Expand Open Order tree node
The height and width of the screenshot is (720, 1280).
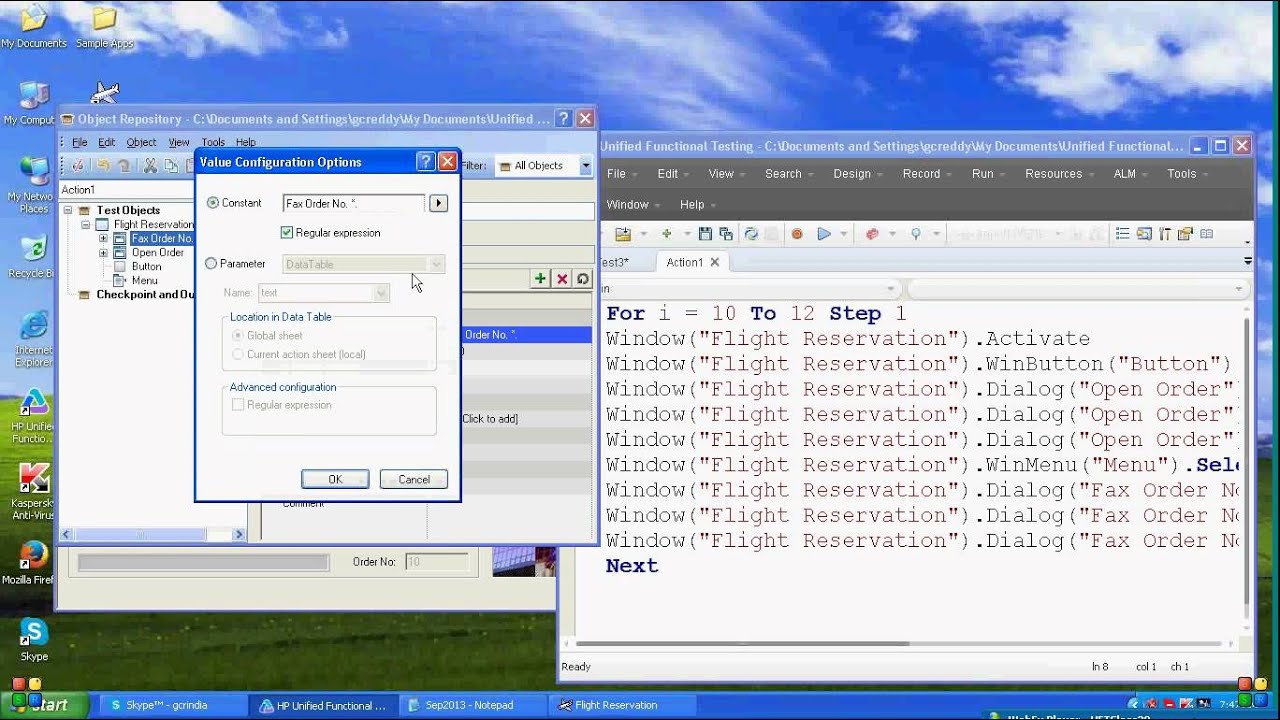pos(103,253)
